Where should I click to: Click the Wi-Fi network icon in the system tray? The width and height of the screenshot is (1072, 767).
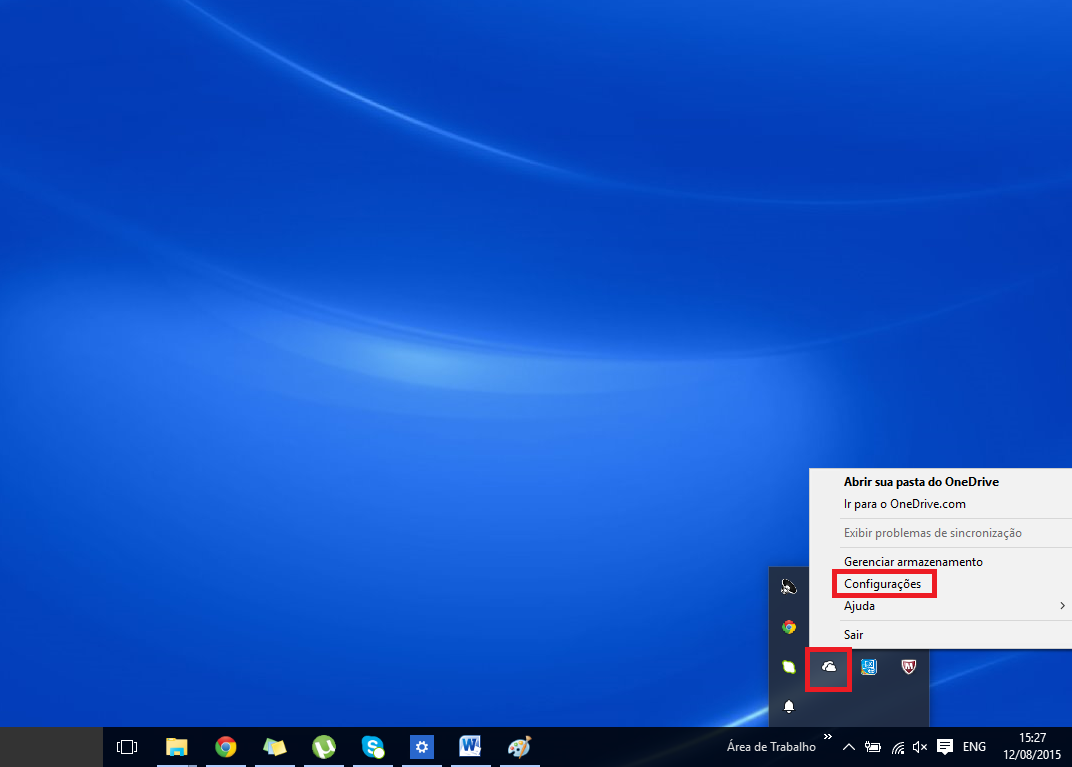point(896,746)
